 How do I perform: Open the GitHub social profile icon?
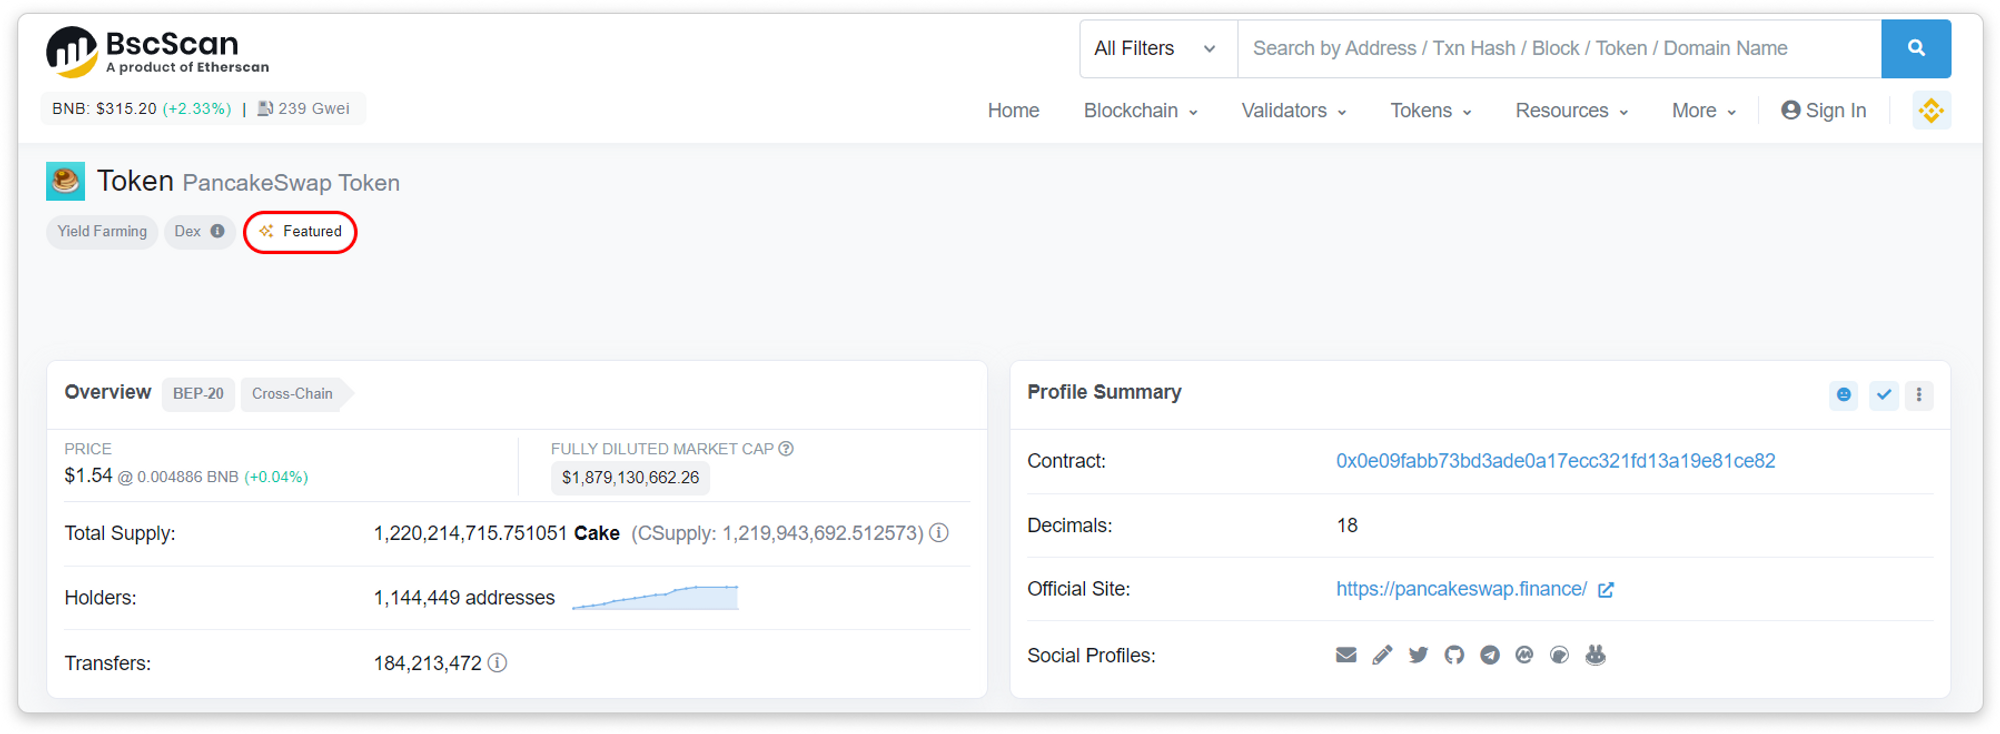1454,655
